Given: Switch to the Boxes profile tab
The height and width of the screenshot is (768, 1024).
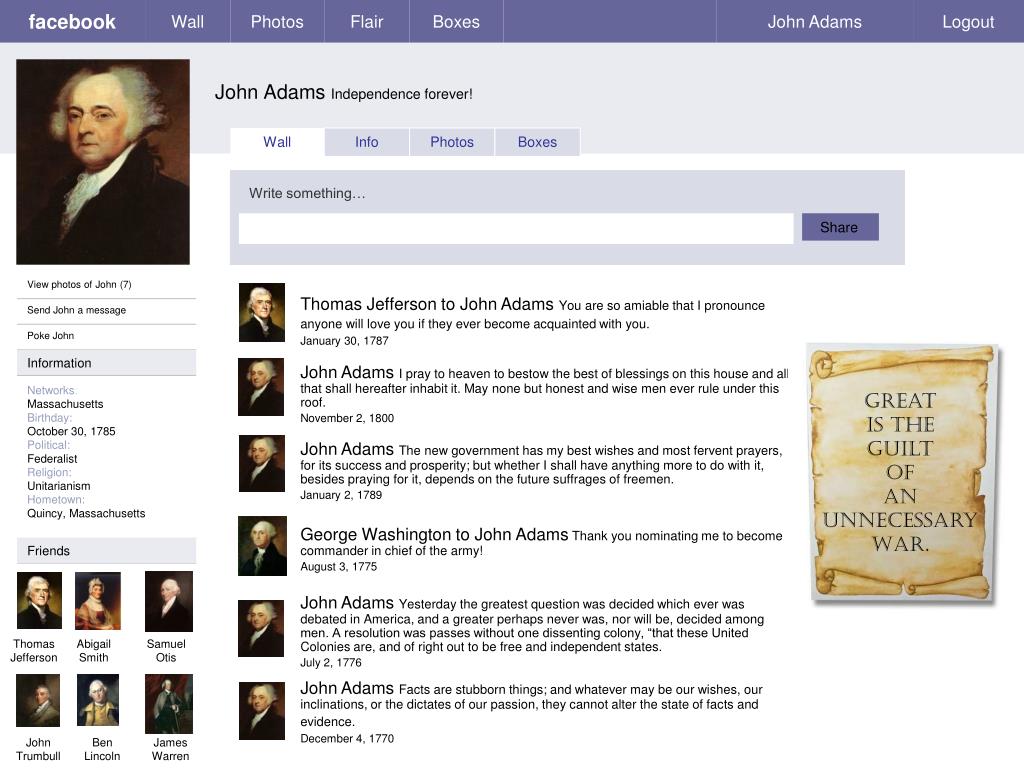Looking at the screenshot, I should 537,142.
